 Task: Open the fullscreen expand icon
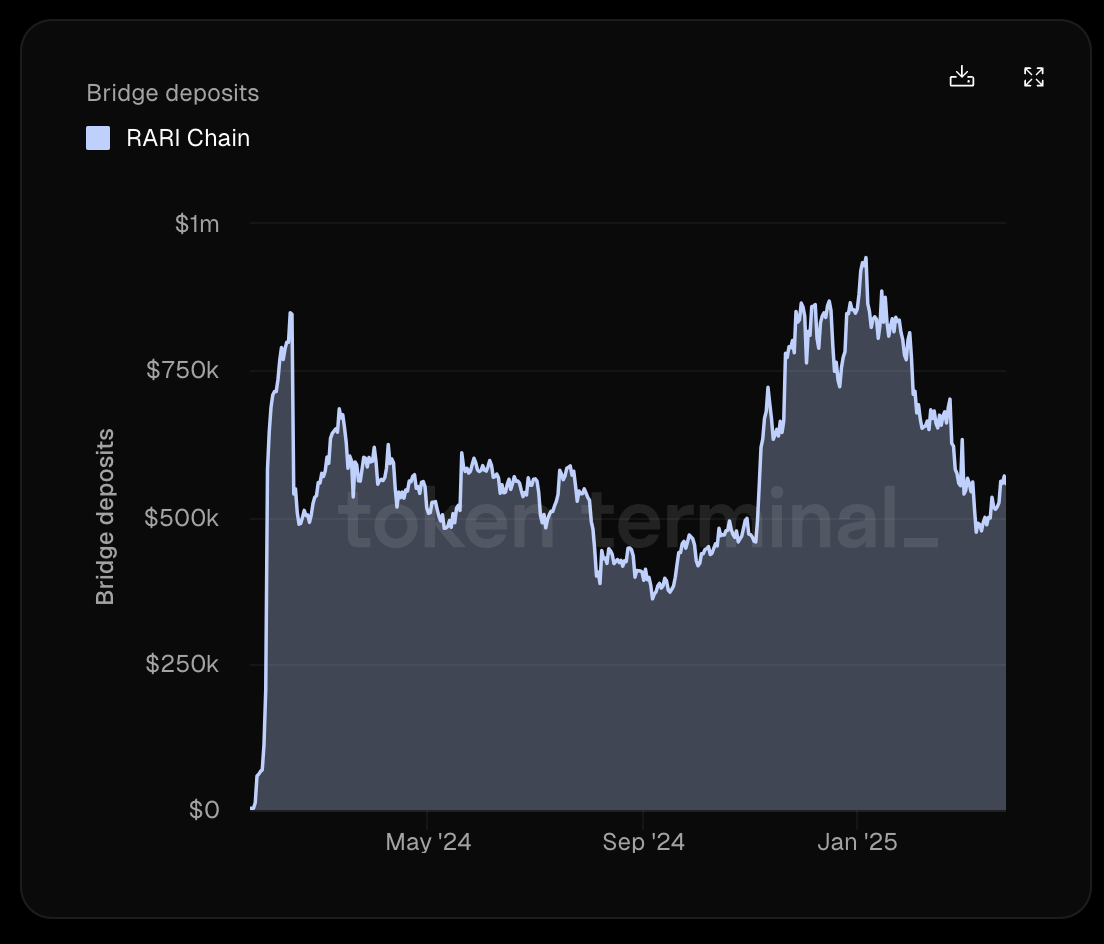coord(1034,77)
